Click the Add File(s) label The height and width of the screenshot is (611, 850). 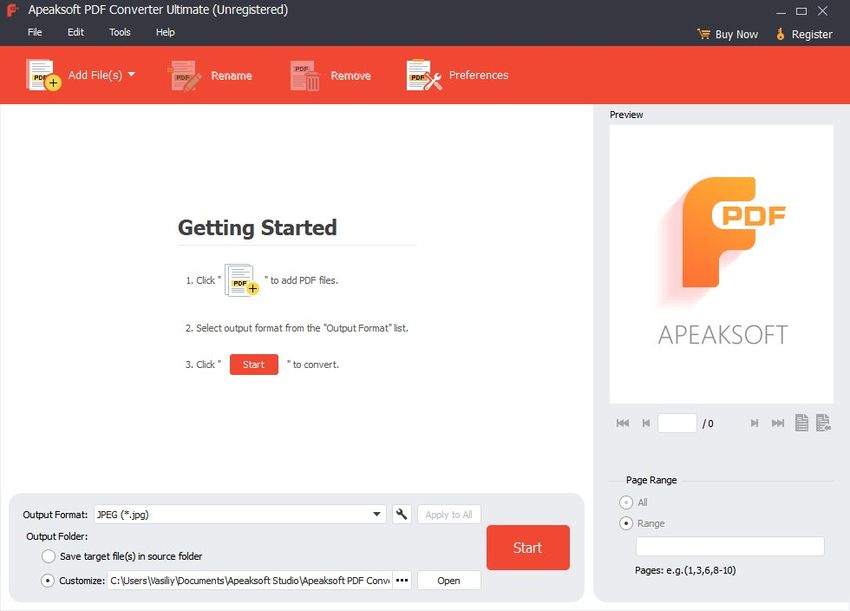click(95, 75)
